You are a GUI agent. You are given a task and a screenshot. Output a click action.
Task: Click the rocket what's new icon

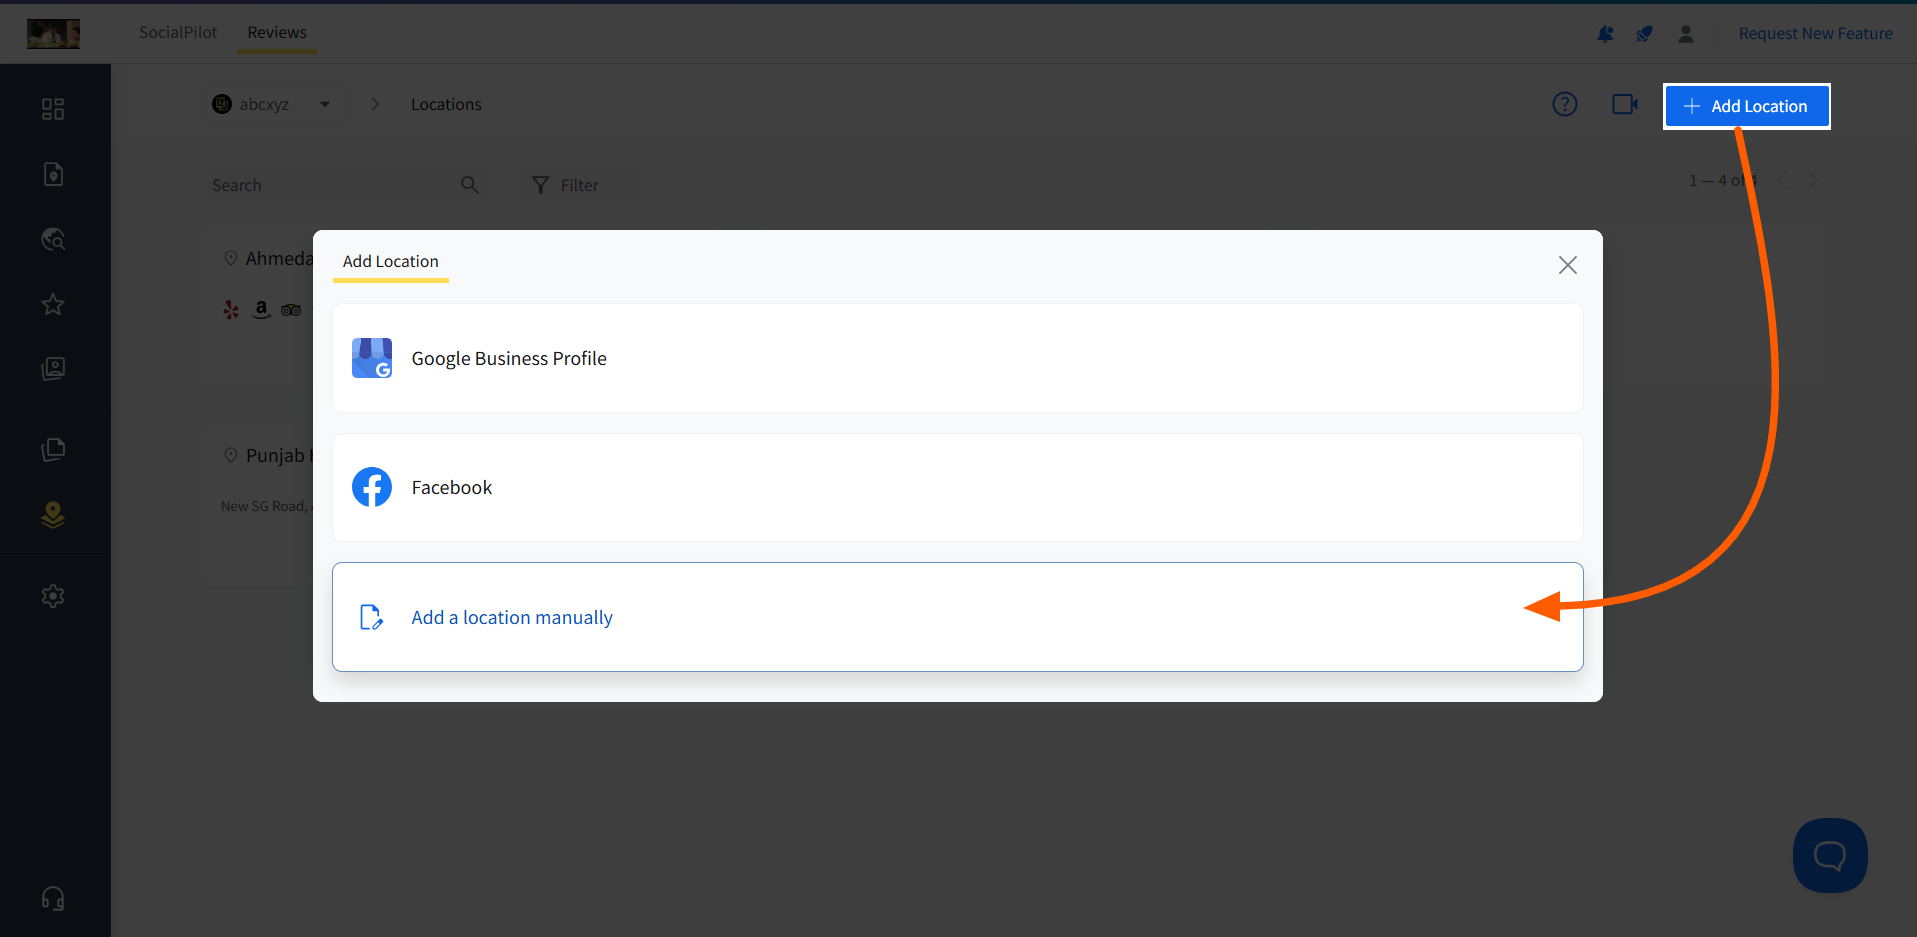click(1644, 34)
